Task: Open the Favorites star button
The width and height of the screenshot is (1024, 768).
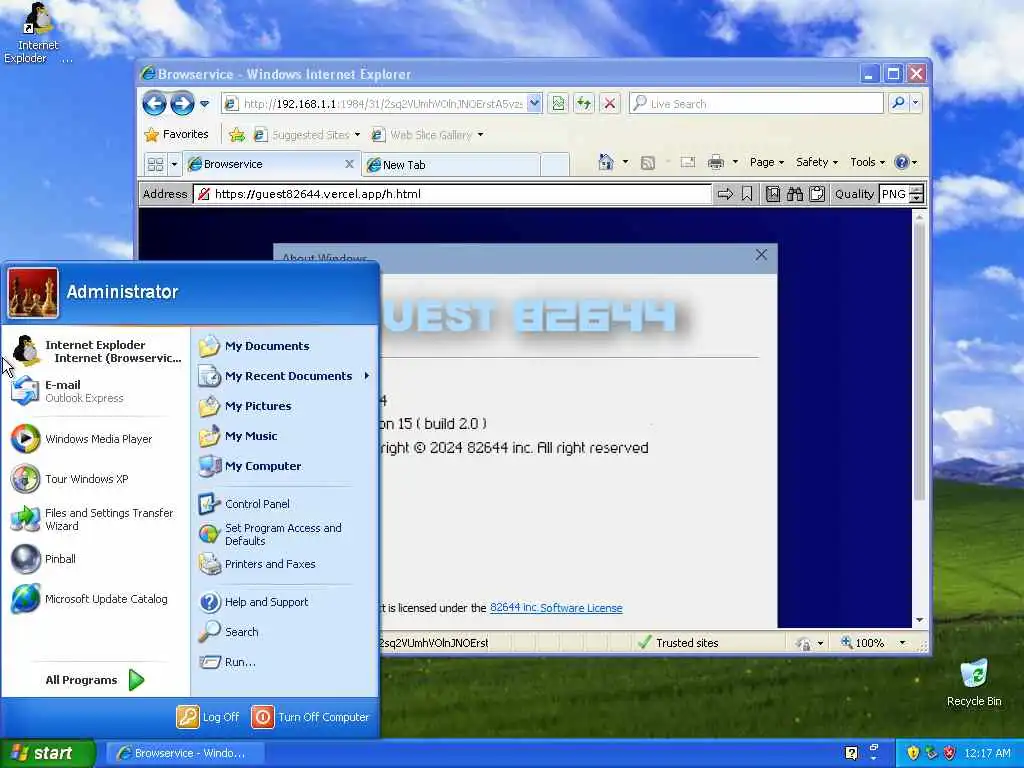Action: (x=176, y=135)
